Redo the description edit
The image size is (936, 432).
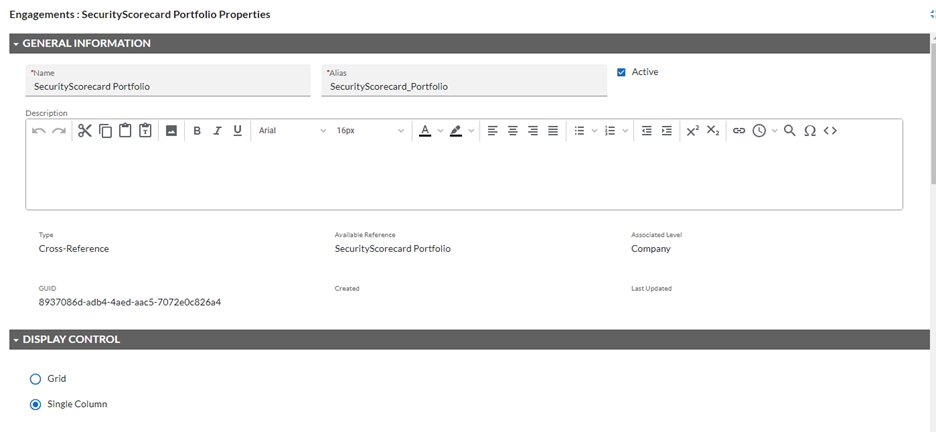click(x=58, y=131)
